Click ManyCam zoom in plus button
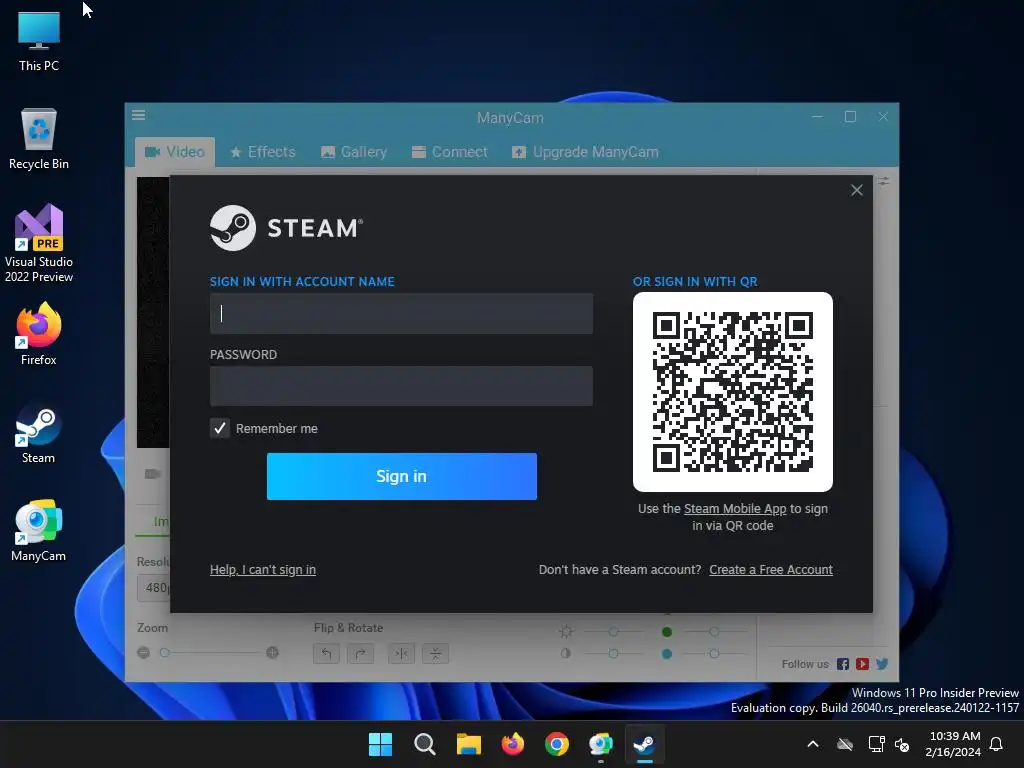The width and height of the screenshot is (1024, 768). pyautogui.click(x=272, y=652)
